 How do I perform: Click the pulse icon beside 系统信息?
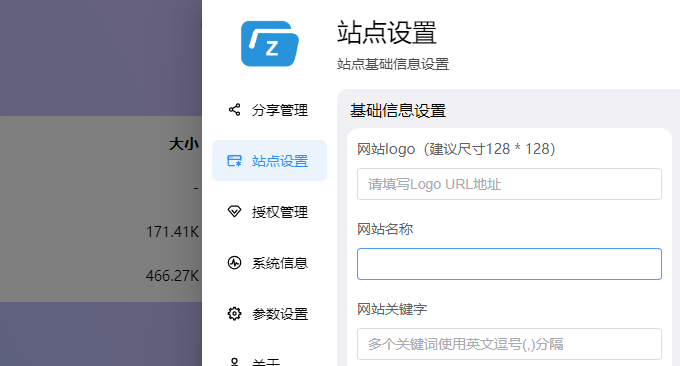point(234,263)
